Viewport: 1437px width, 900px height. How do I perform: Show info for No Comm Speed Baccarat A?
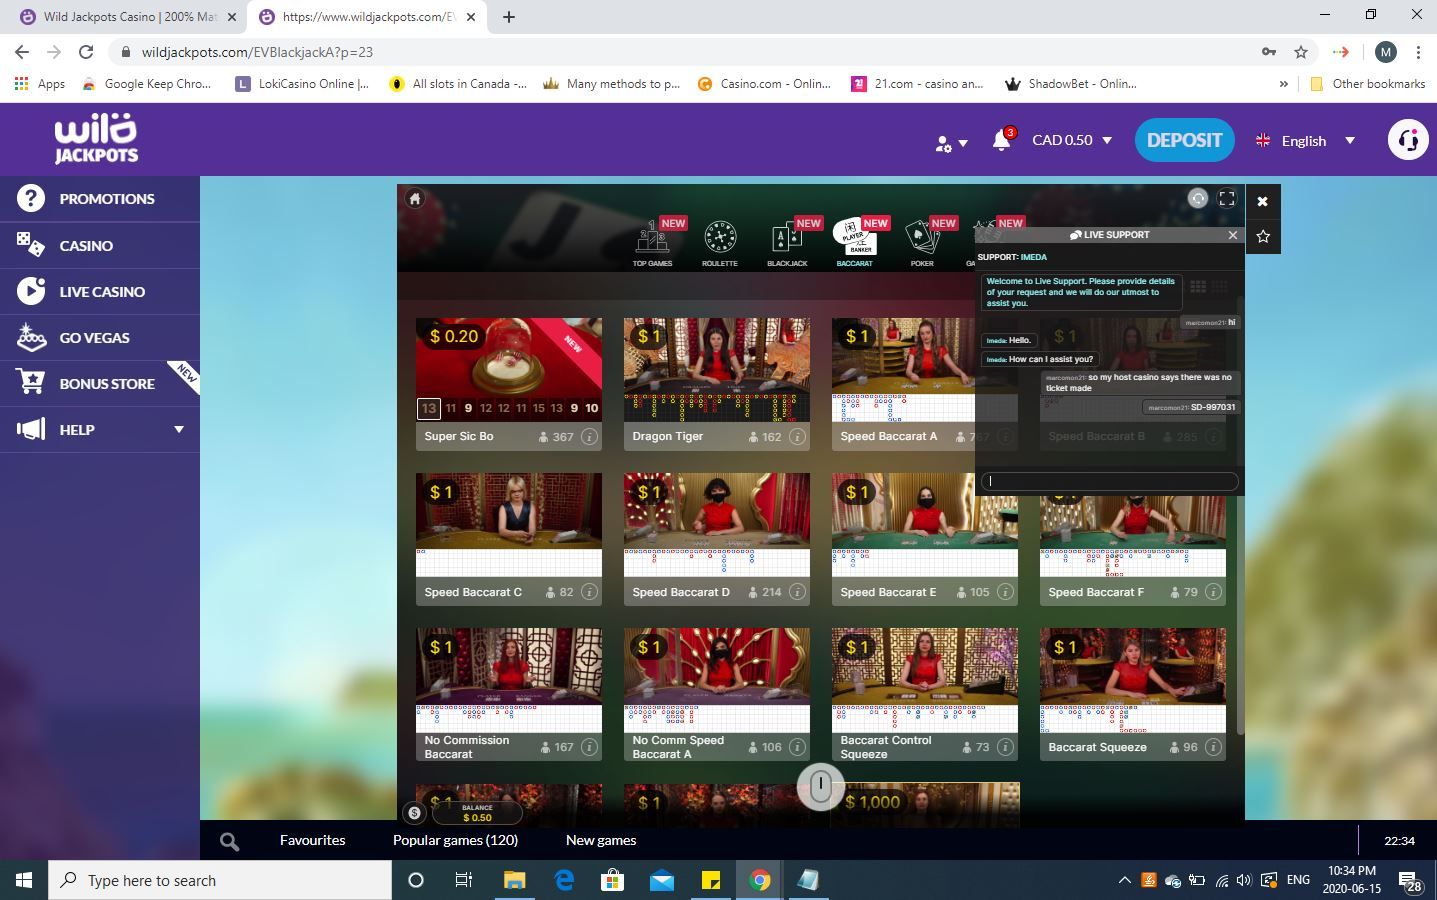click(797, 747)
